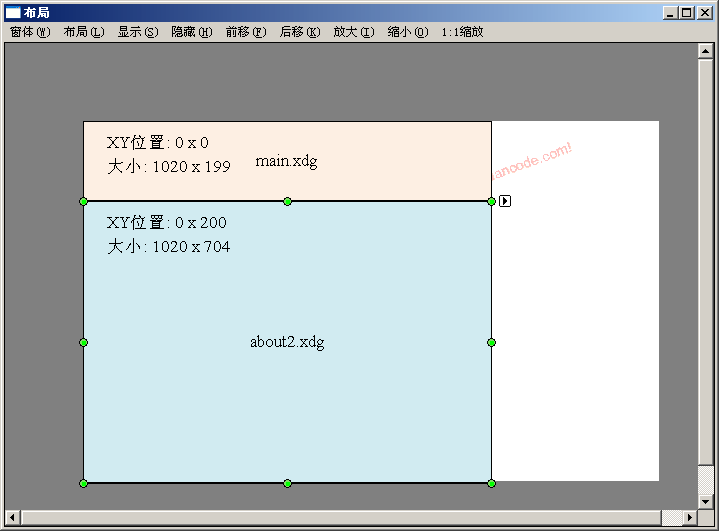Open the 窗体(W) menu
719x531 pixels.
click(29, 32)
